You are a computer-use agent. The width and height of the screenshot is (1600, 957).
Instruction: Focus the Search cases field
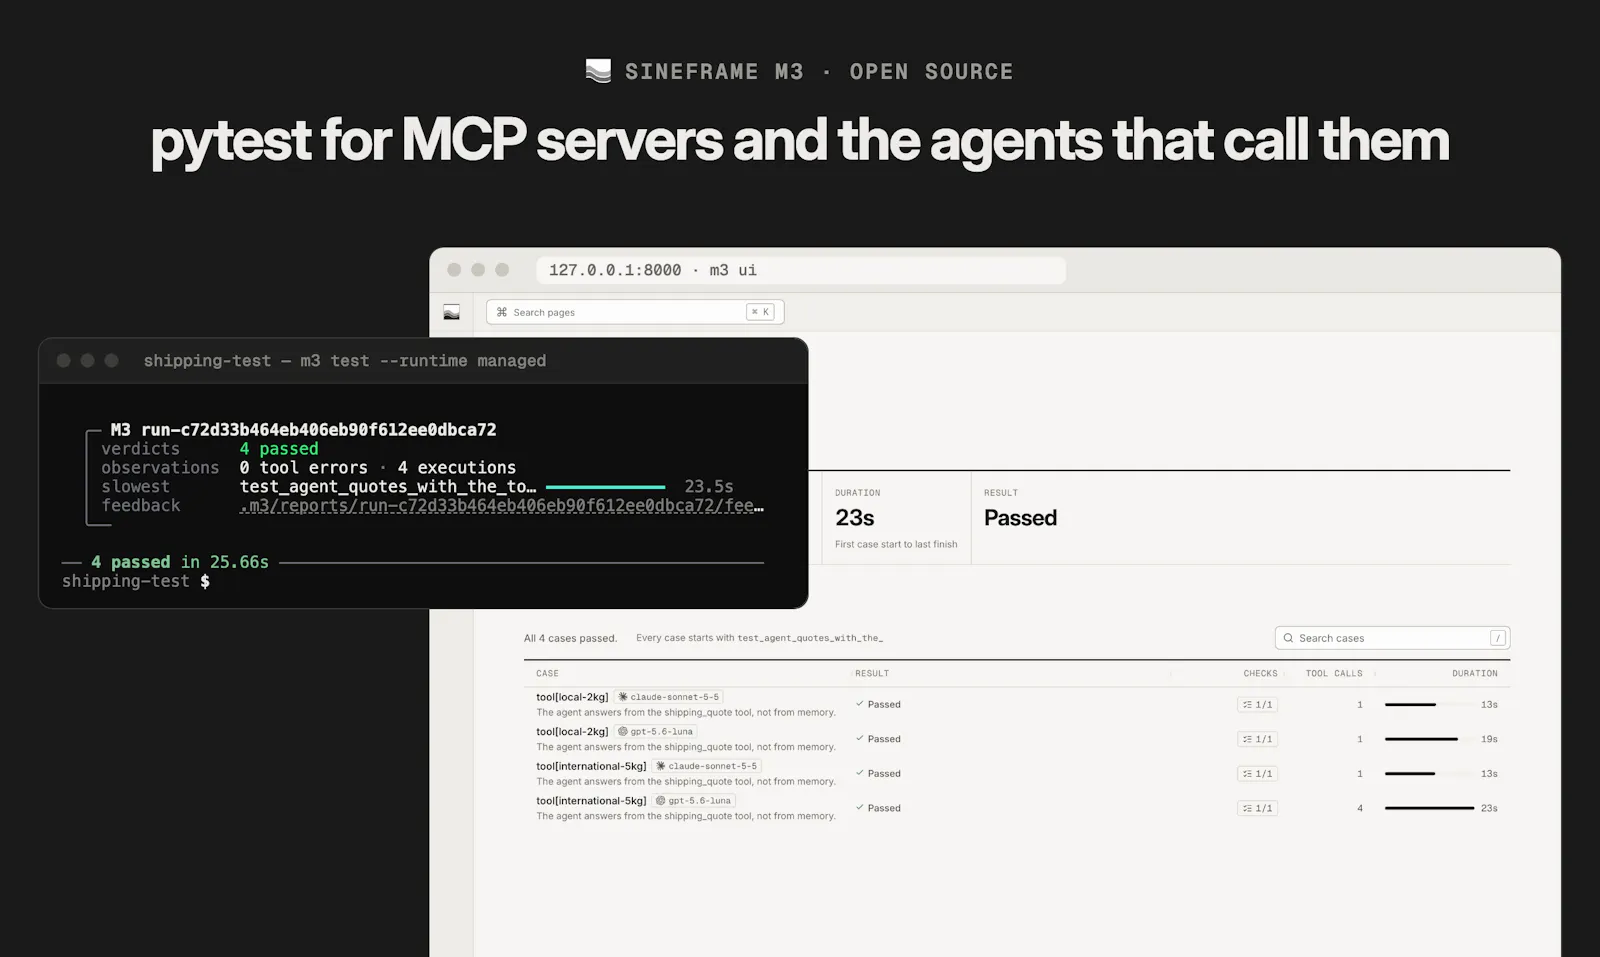click(x=1392, y=638)
